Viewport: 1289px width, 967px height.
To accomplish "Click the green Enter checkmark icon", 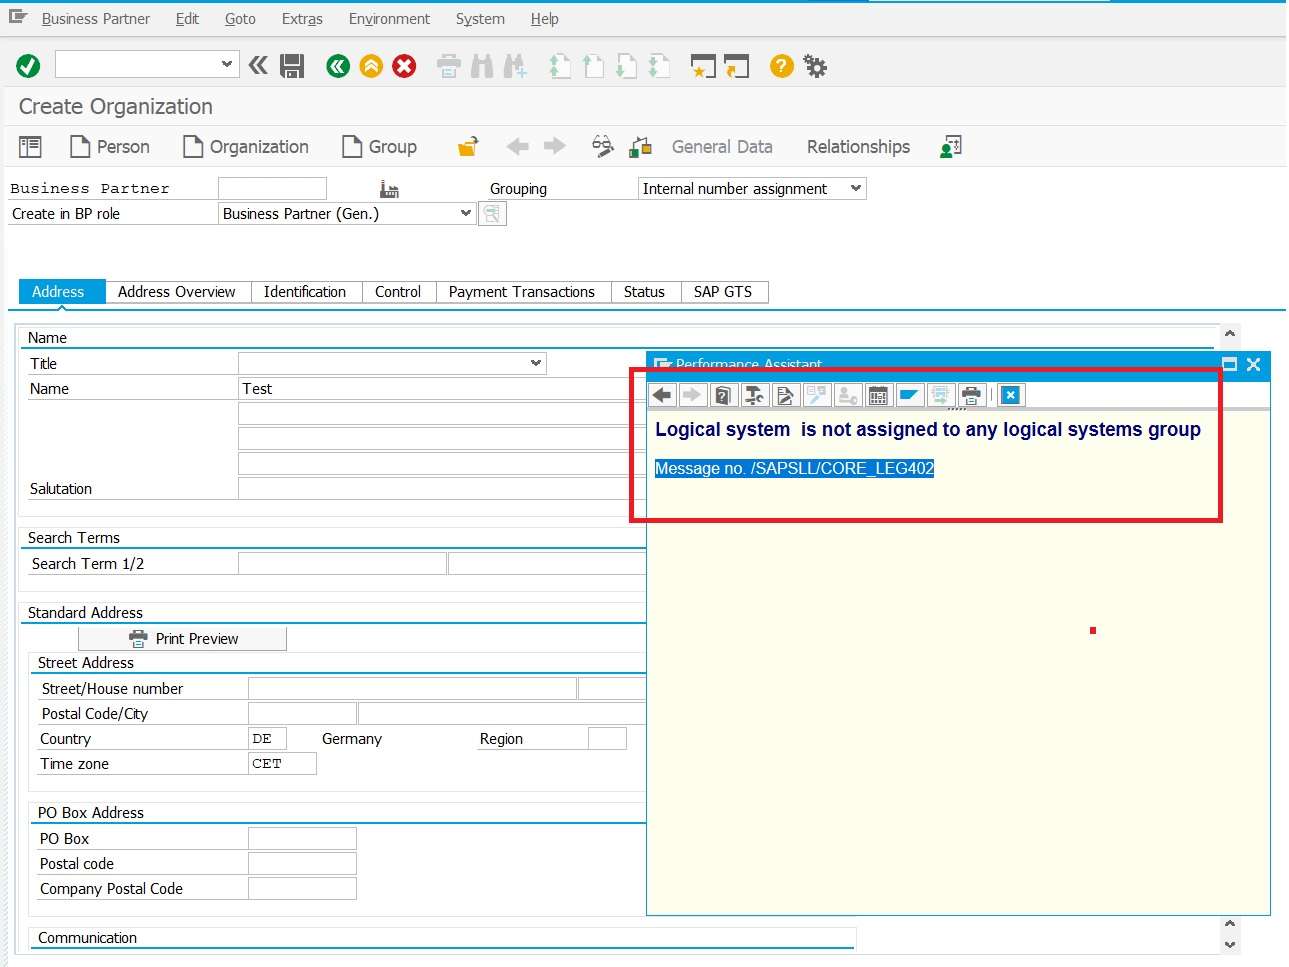I will pyautogui.click(x=28, y=66).
